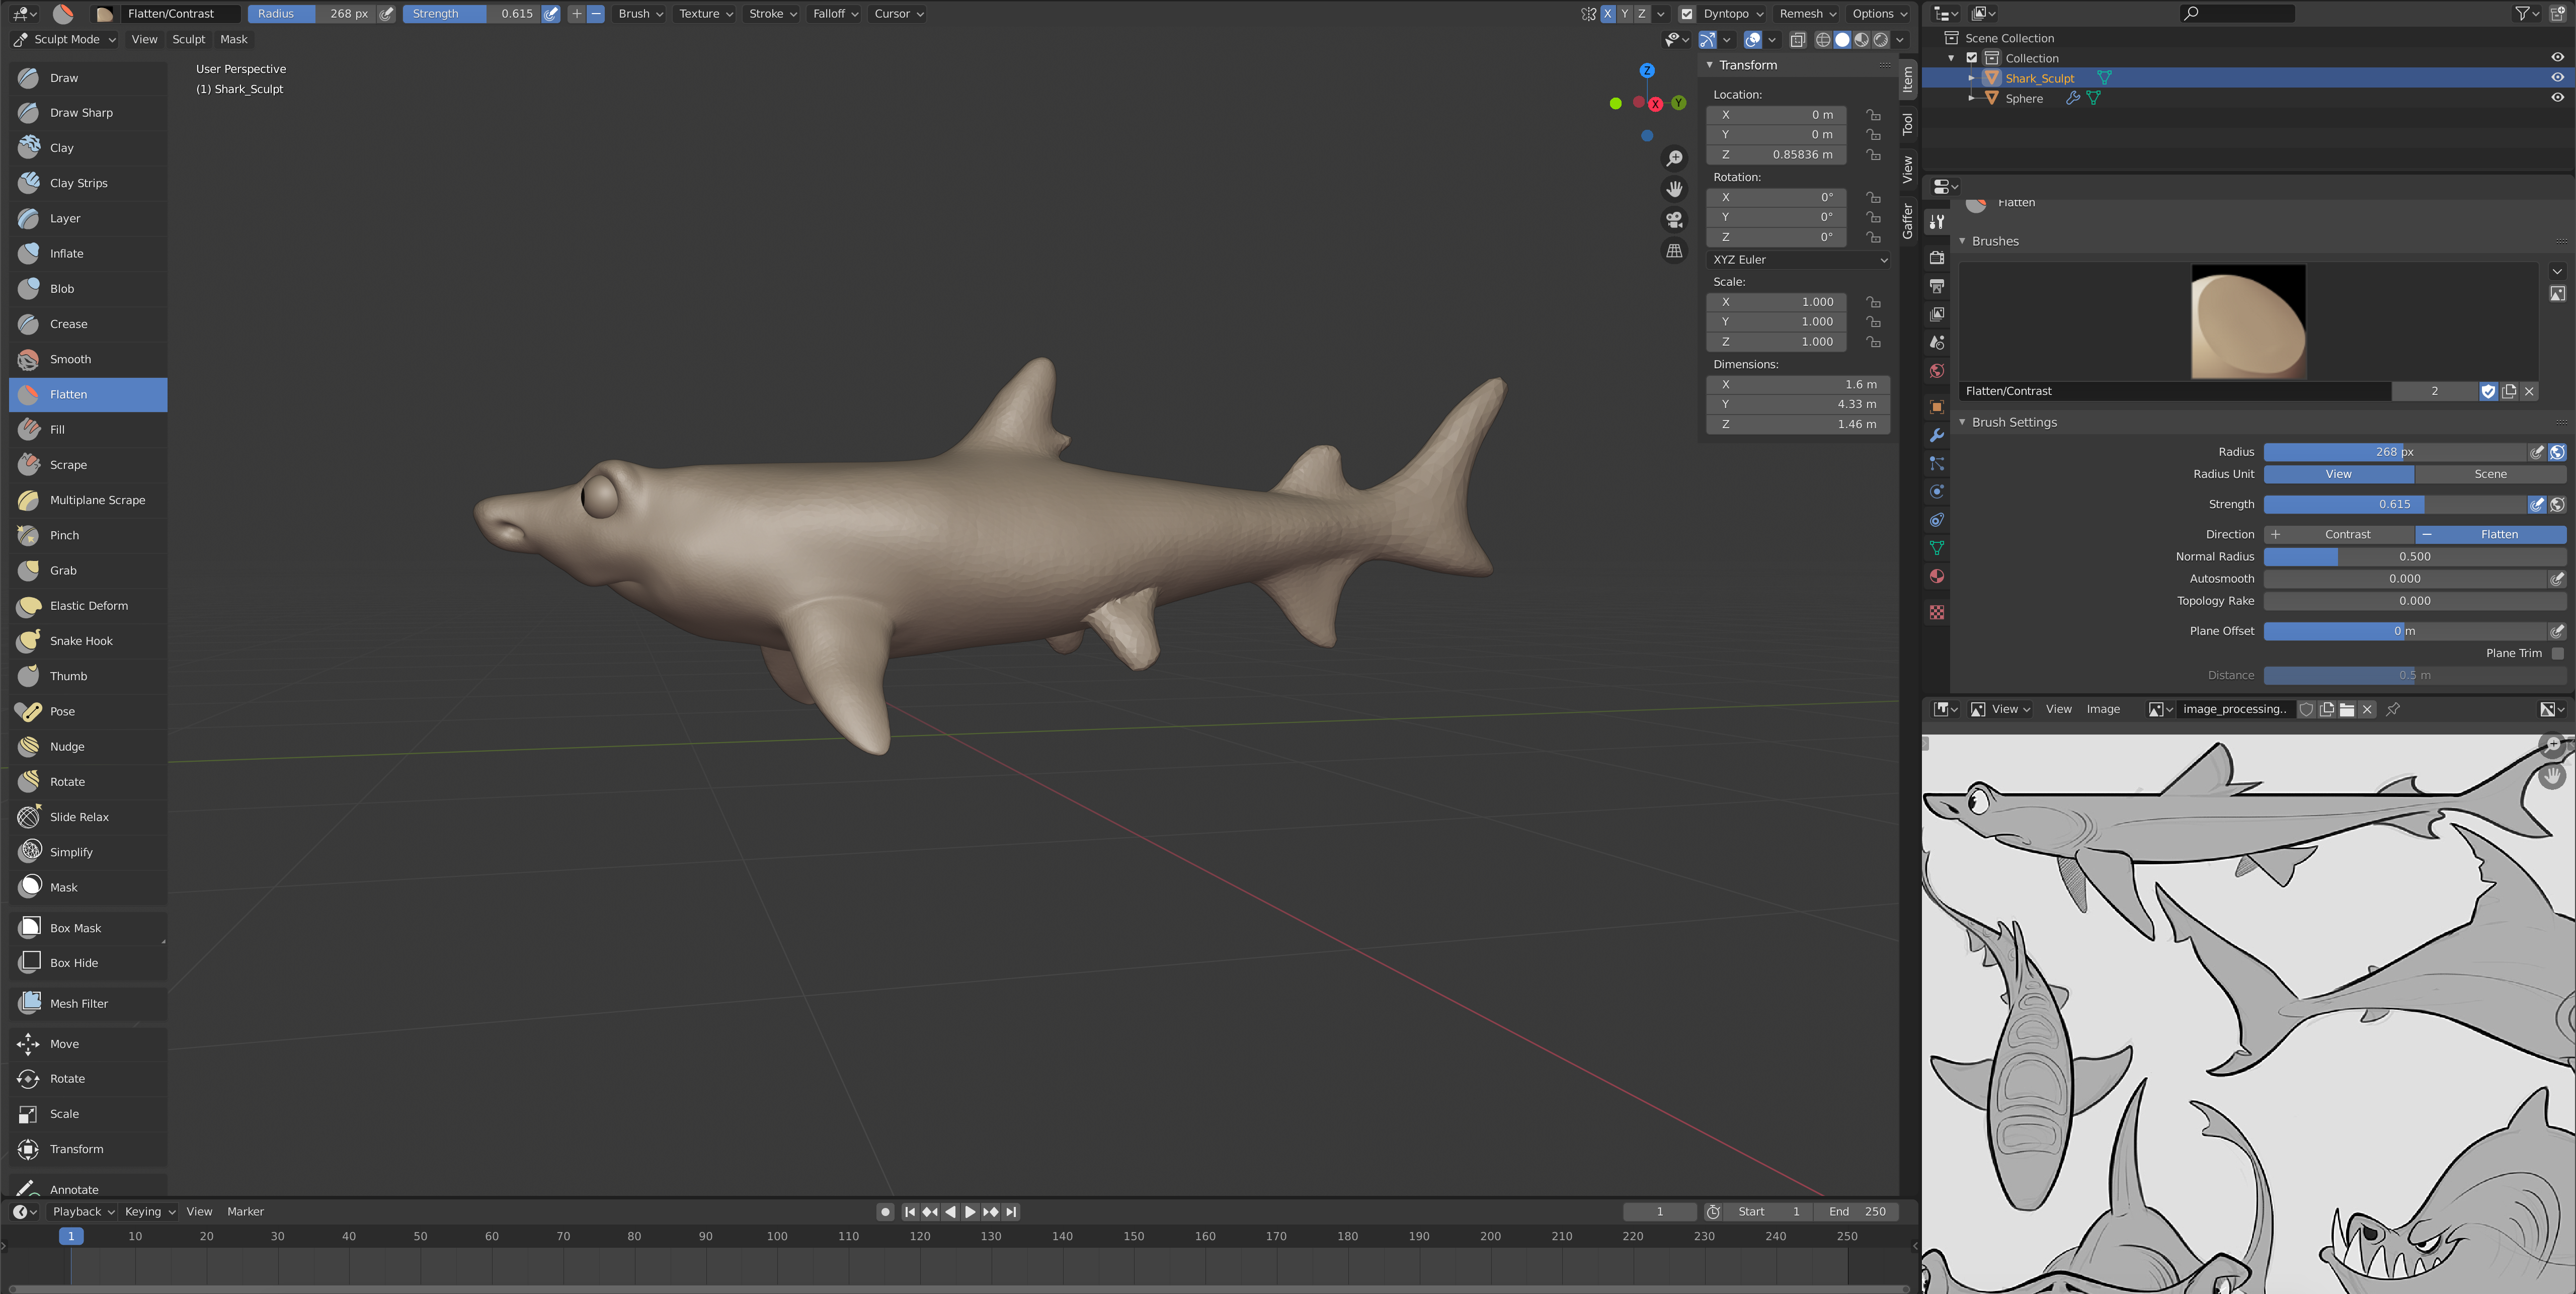2576x1294 pixels.
Task: Select the Scrape brush
Action: pyautogui.click(x=88, y=465)
